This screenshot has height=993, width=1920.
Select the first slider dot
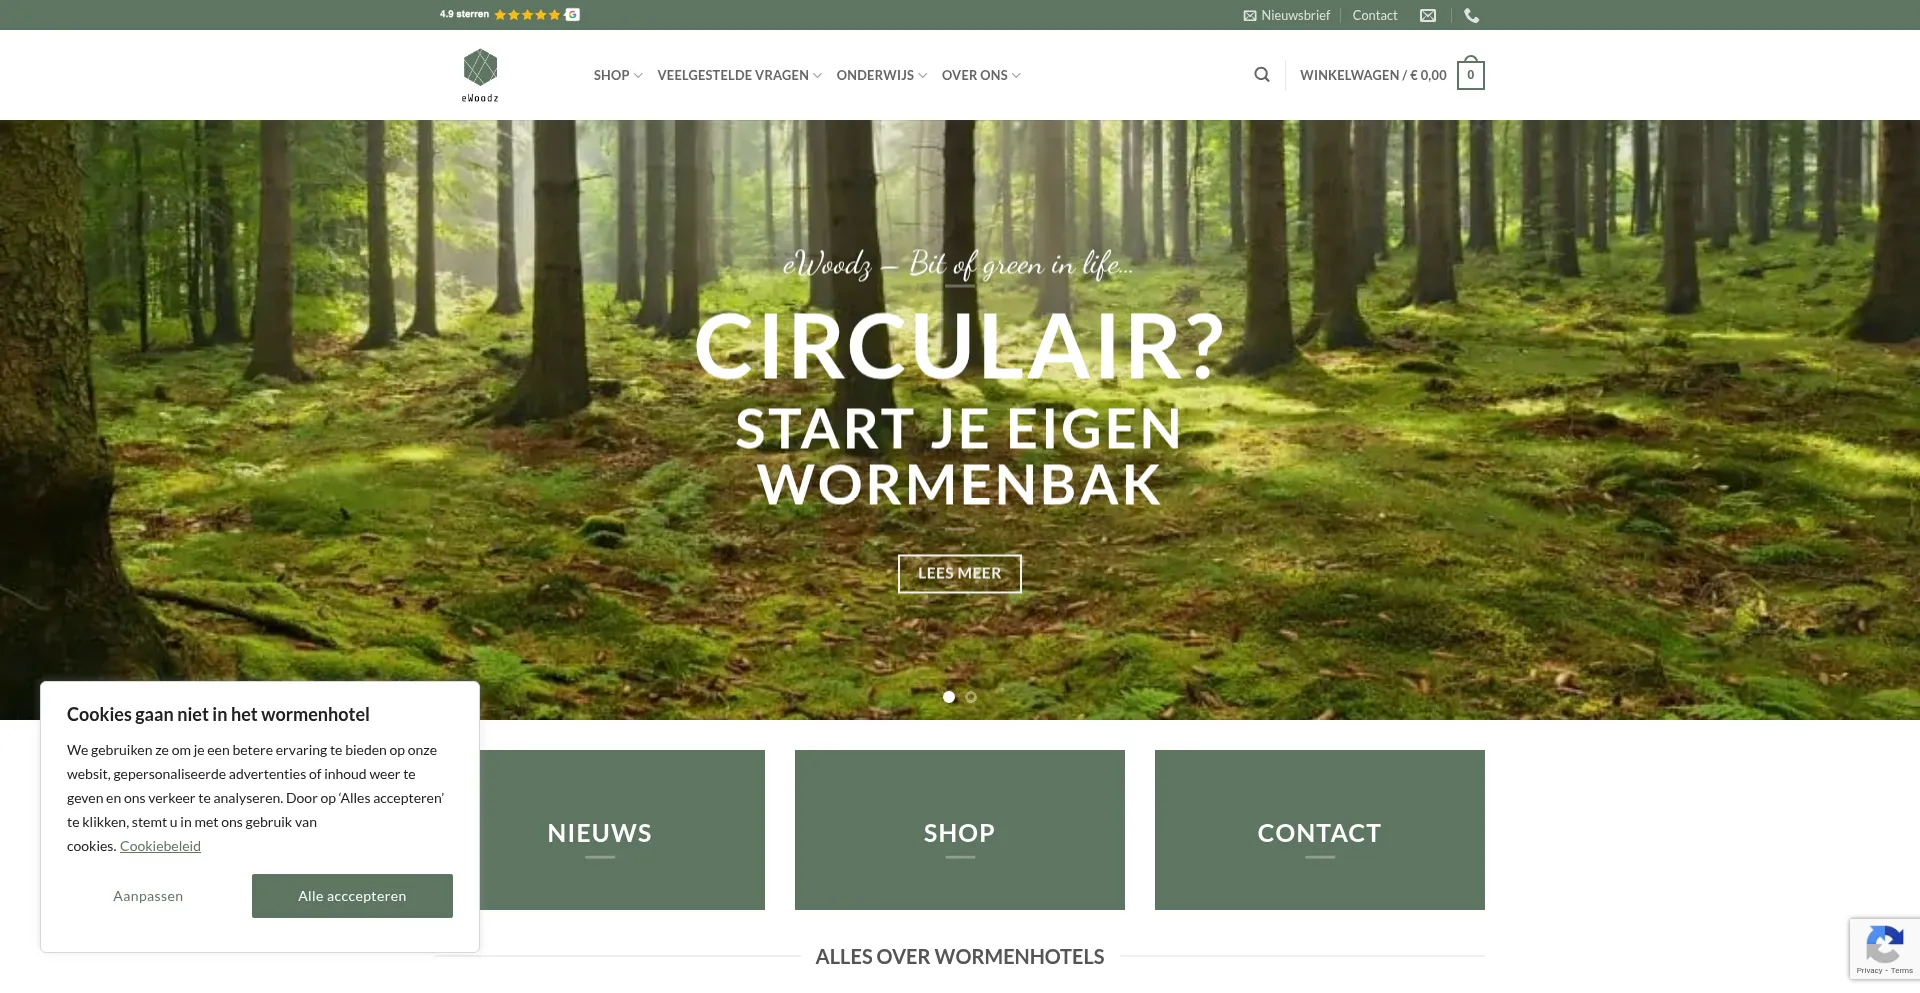[x=949, y=697]
